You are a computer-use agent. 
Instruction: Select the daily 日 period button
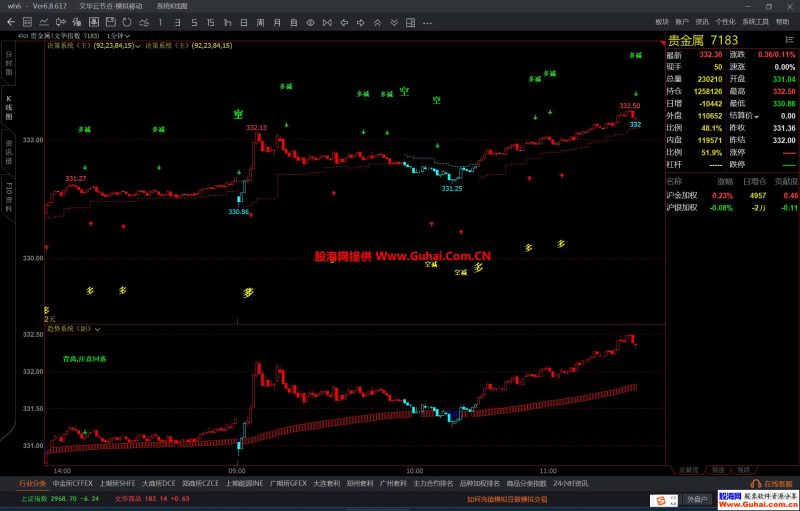point(244,22)
